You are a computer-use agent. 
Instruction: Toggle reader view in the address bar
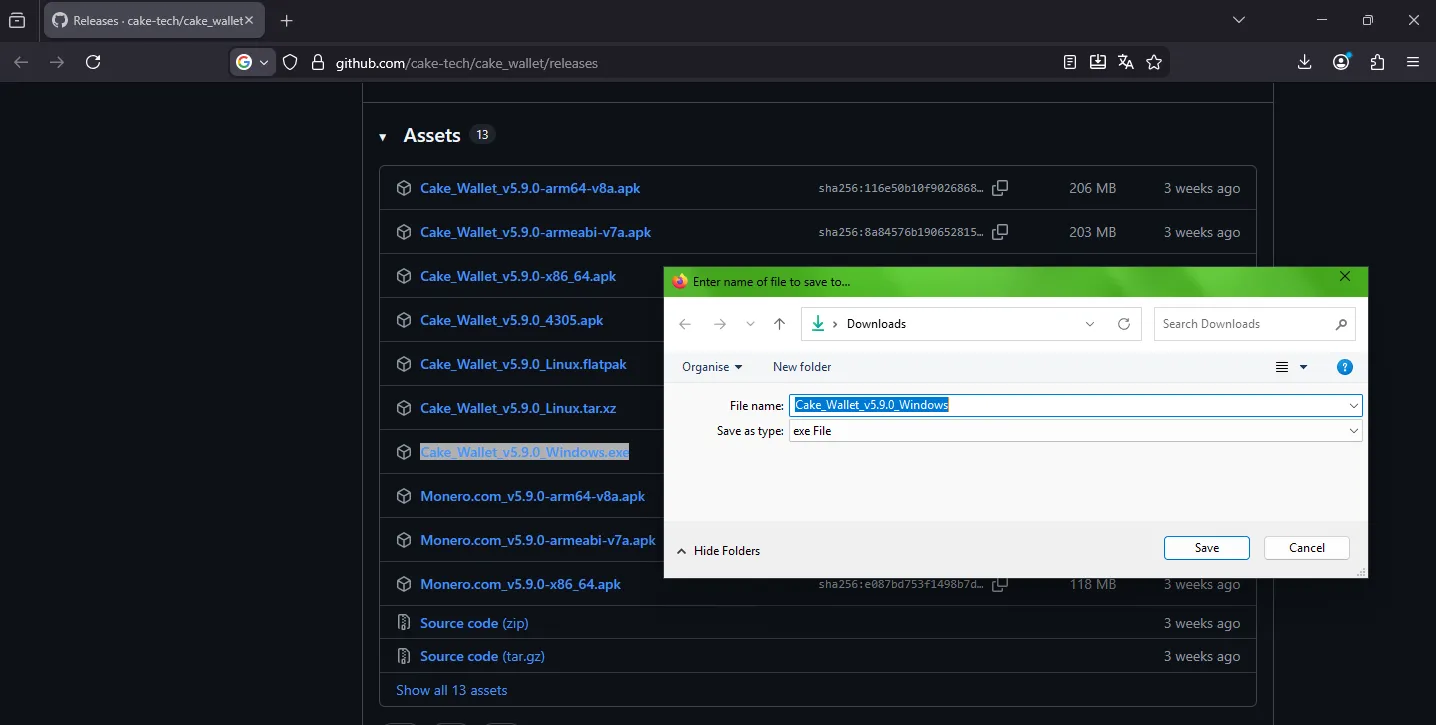pyautogui.click(x=1070, y=62)
